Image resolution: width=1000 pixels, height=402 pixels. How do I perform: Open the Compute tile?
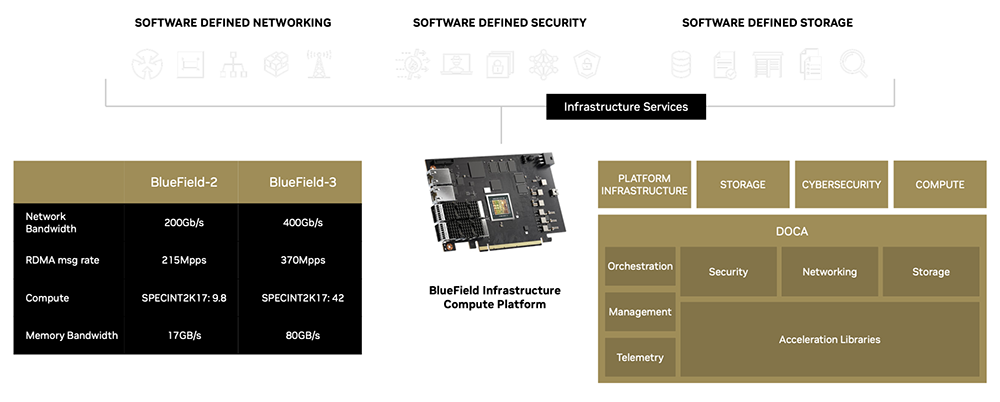pos(939,184)
